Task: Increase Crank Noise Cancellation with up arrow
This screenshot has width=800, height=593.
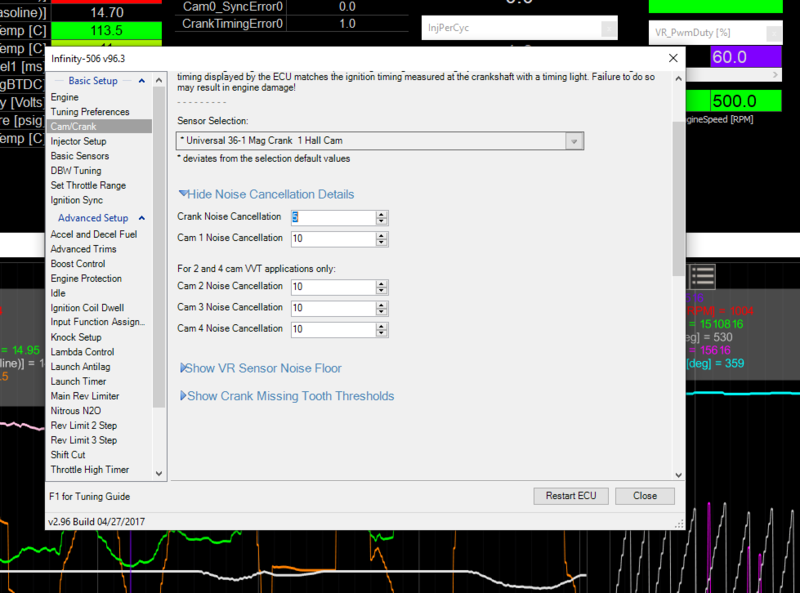Action: click(381, 213)
